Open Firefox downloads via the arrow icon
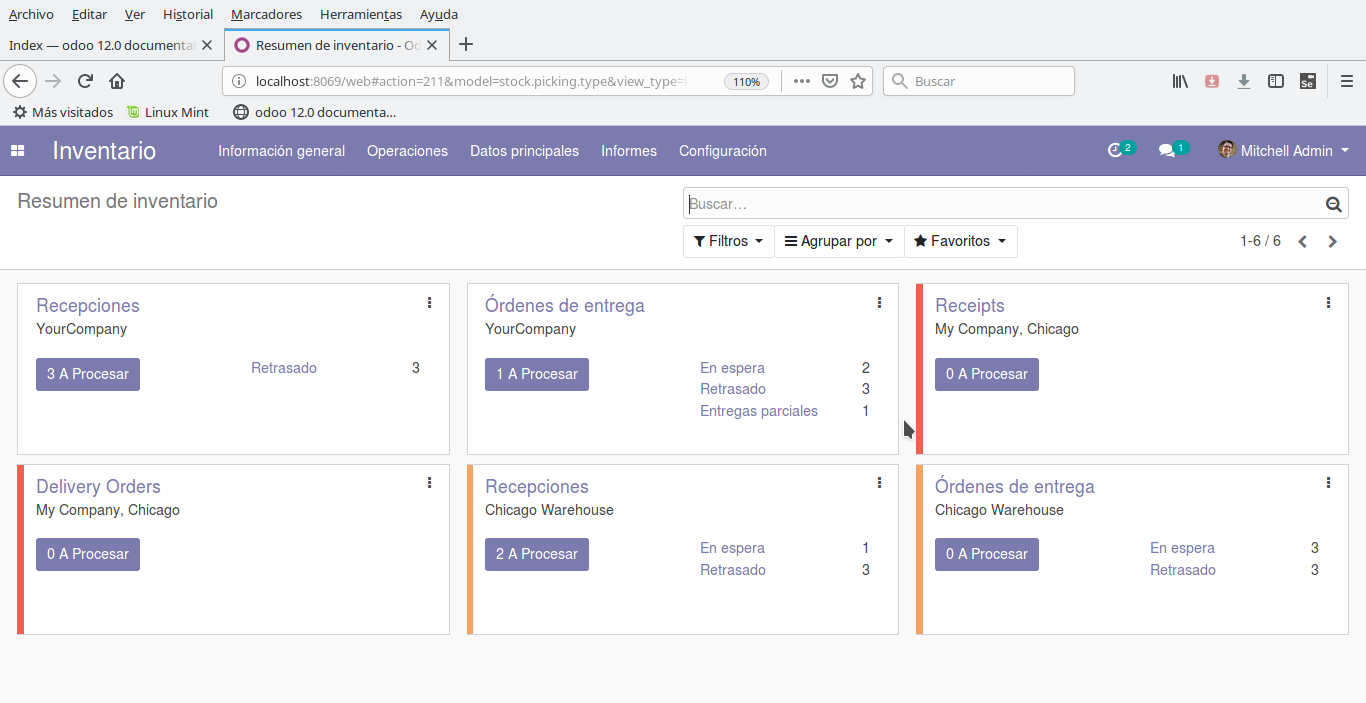Image resolution: width=1366 pixels, height=703 pixels. pyautogui.click(x=1243, y=81)
